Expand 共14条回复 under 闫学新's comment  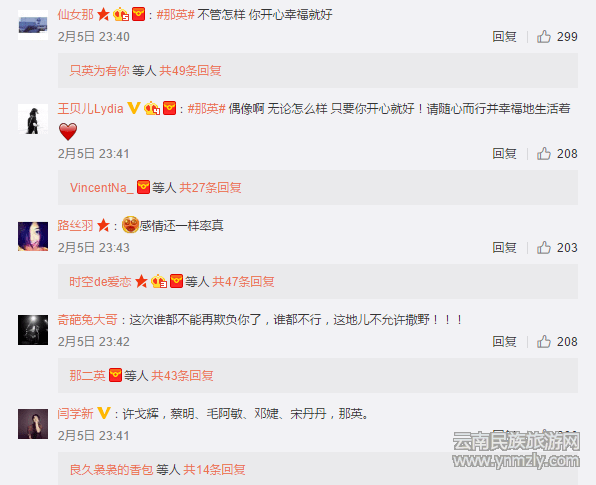pyautogui.click(x=214, y=470)
